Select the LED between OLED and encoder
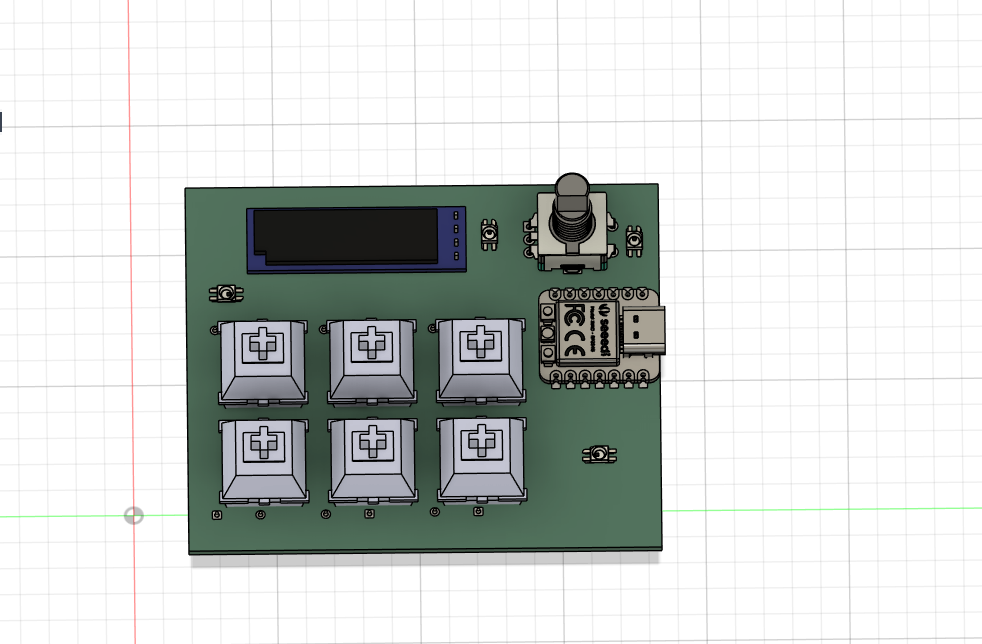 point(490,235)
